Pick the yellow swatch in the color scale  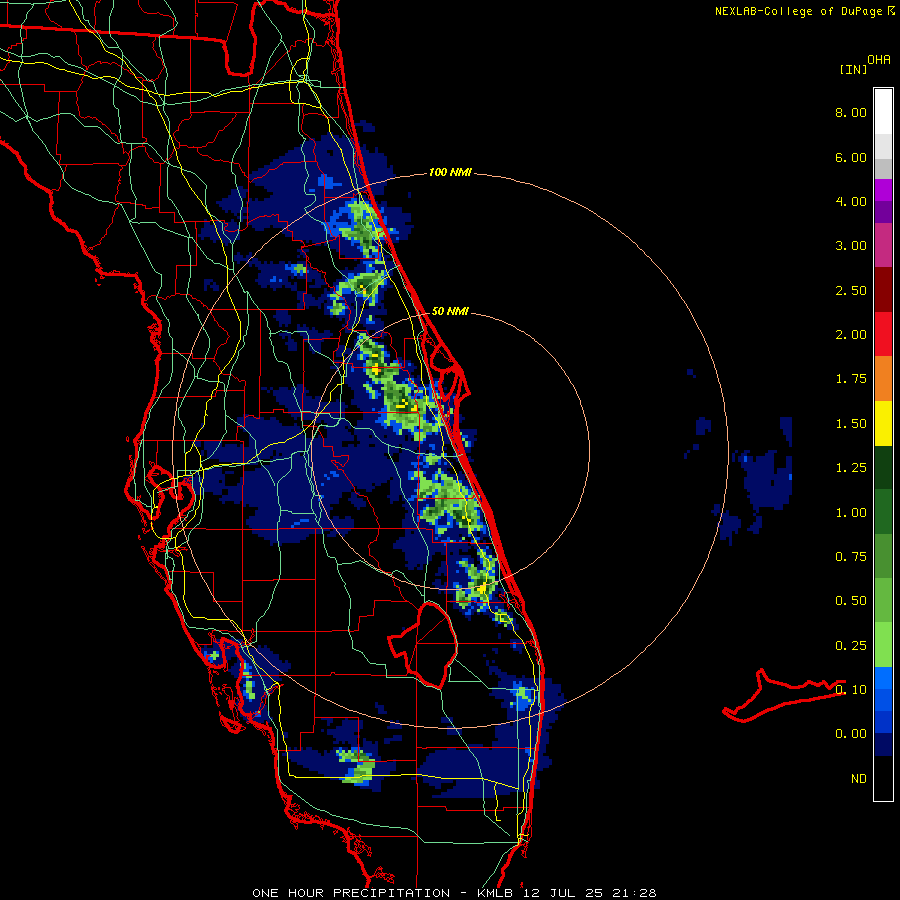(883, 423)
